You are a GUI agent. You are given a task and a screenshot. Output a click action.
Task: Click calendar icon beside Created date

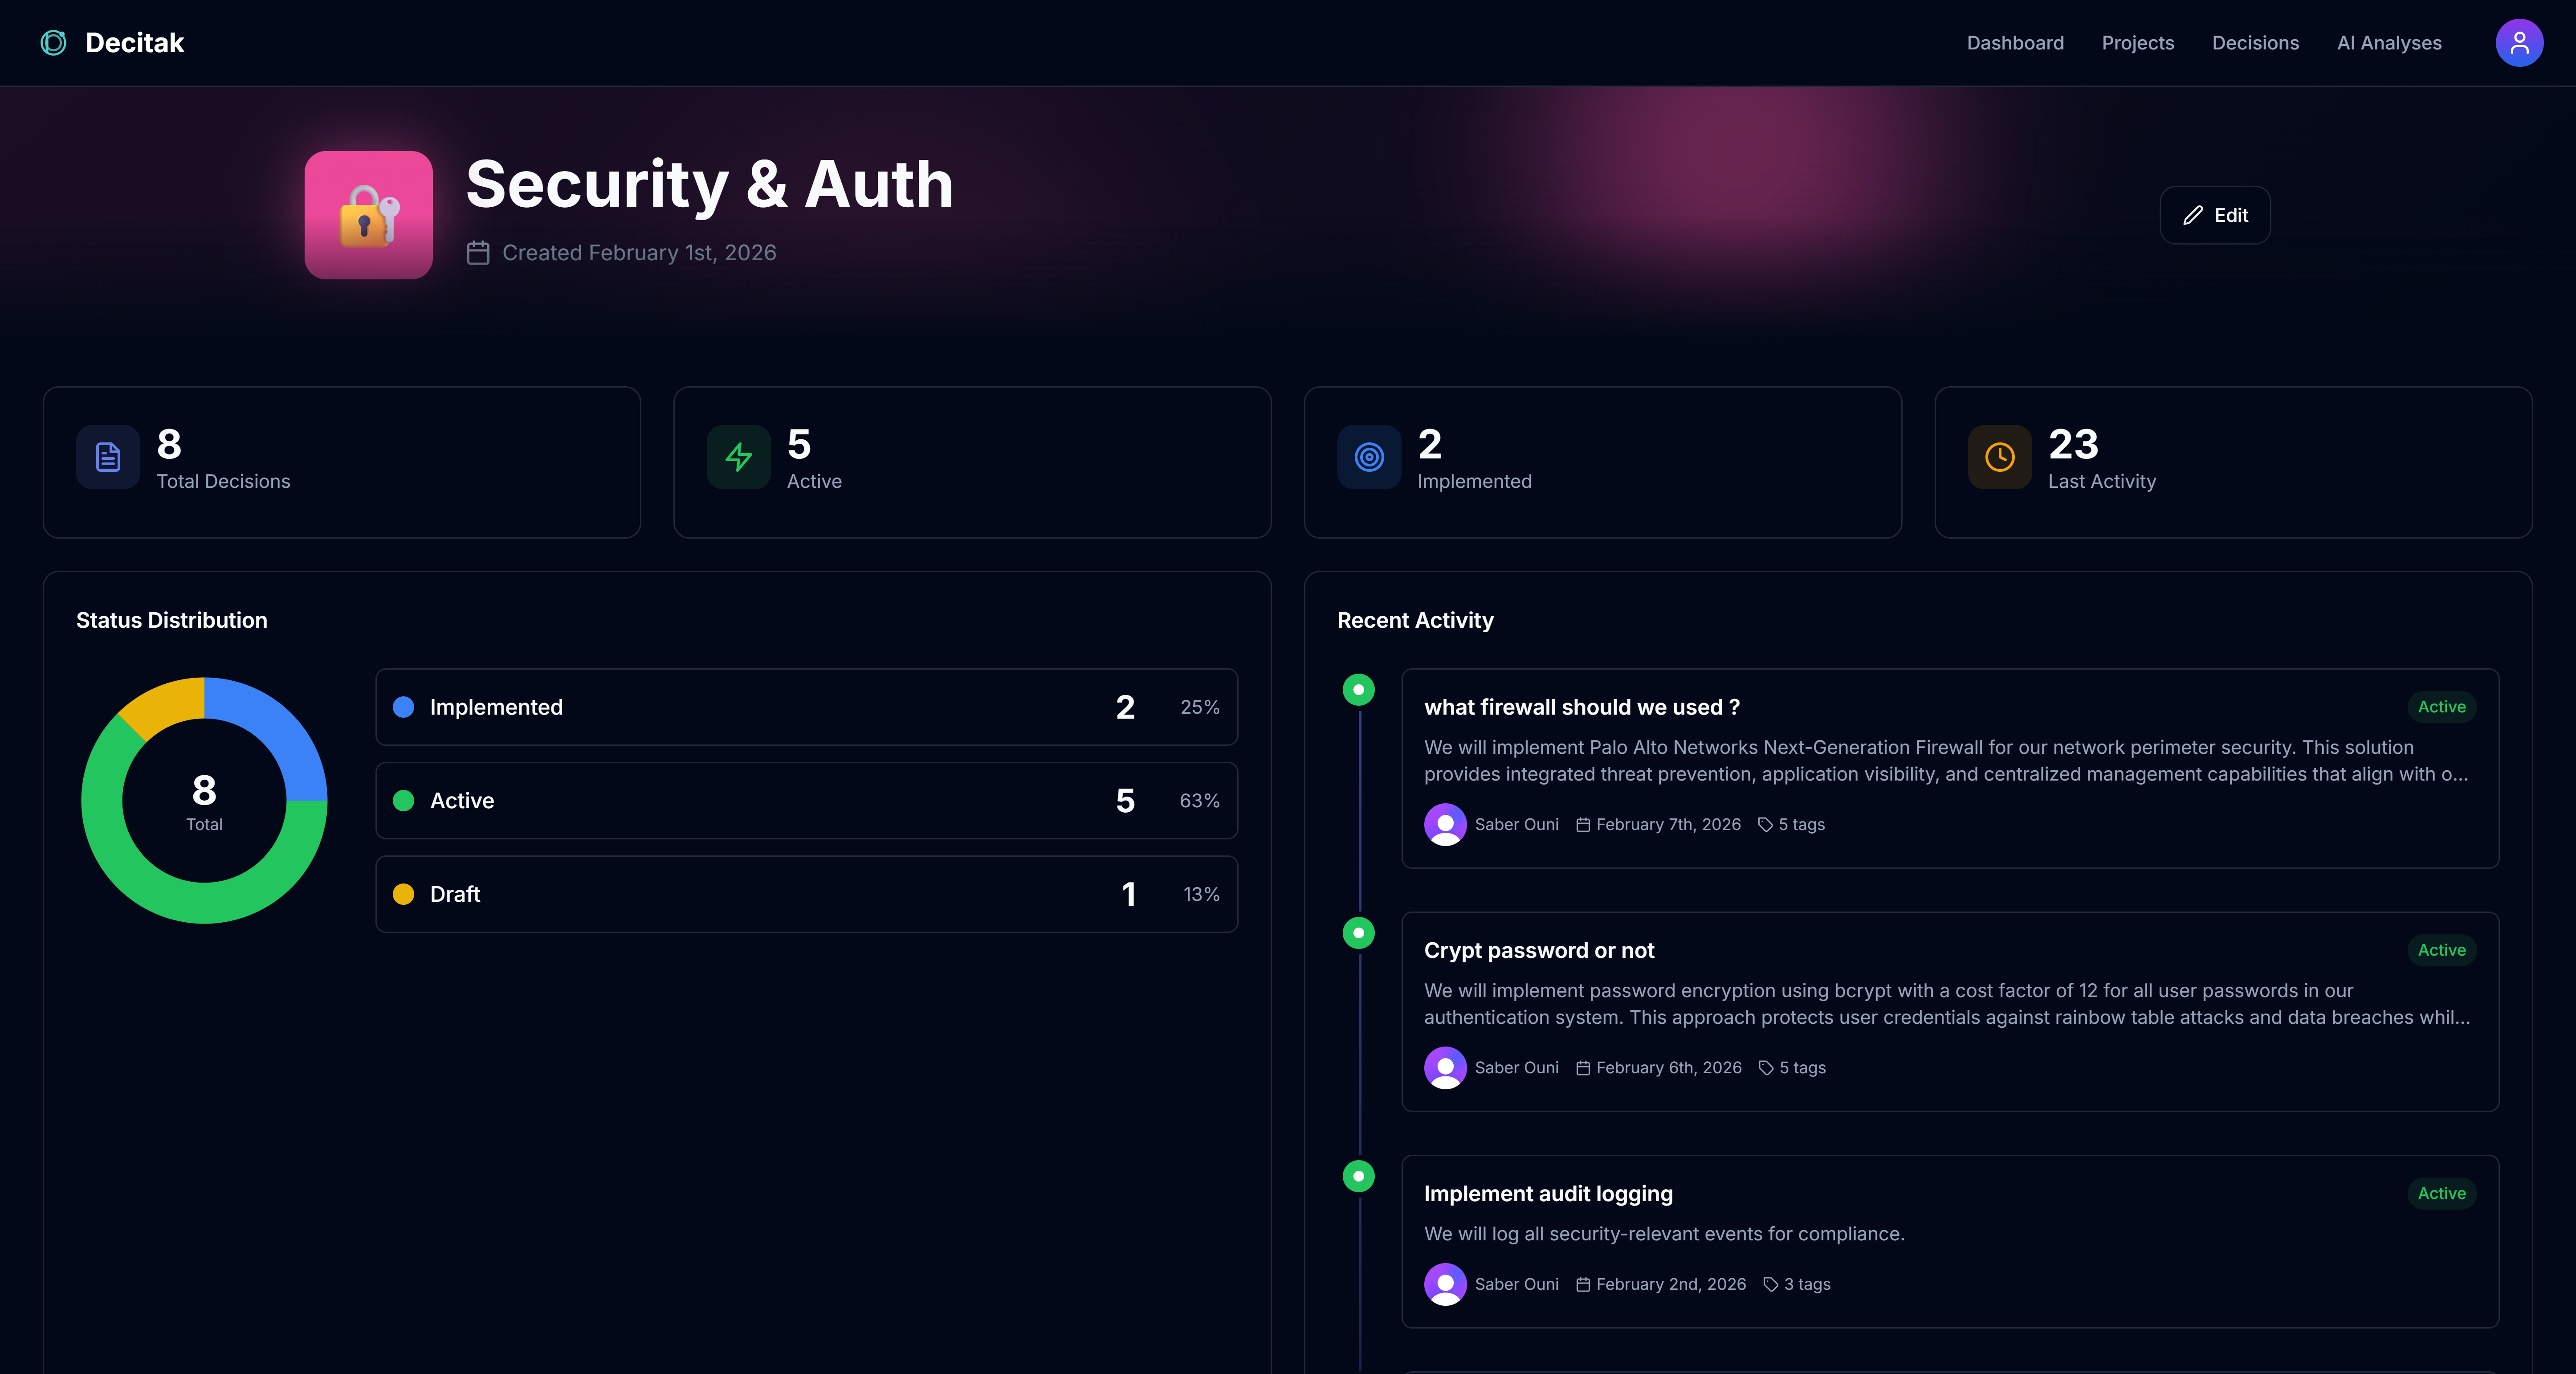pyautogui.click(x=478, y=253)
